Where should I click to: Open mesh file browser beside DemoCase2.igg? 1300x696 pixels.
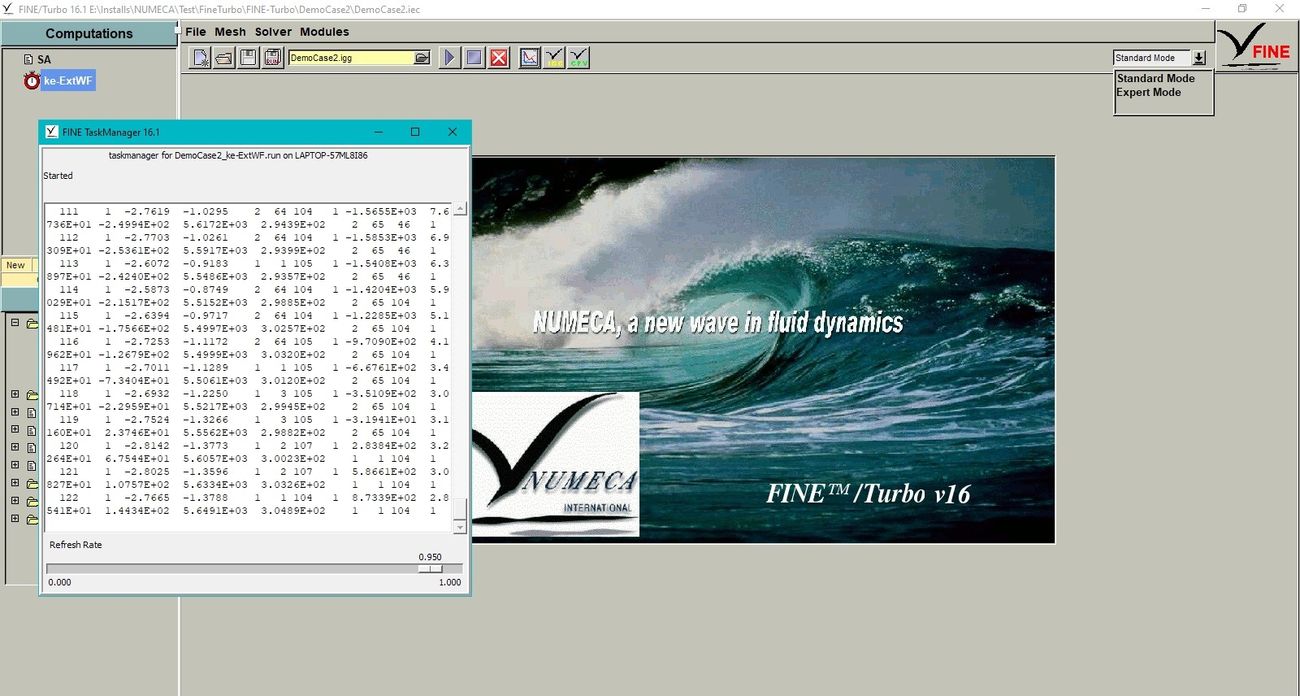pyautogui.click(x=422, y=58)
